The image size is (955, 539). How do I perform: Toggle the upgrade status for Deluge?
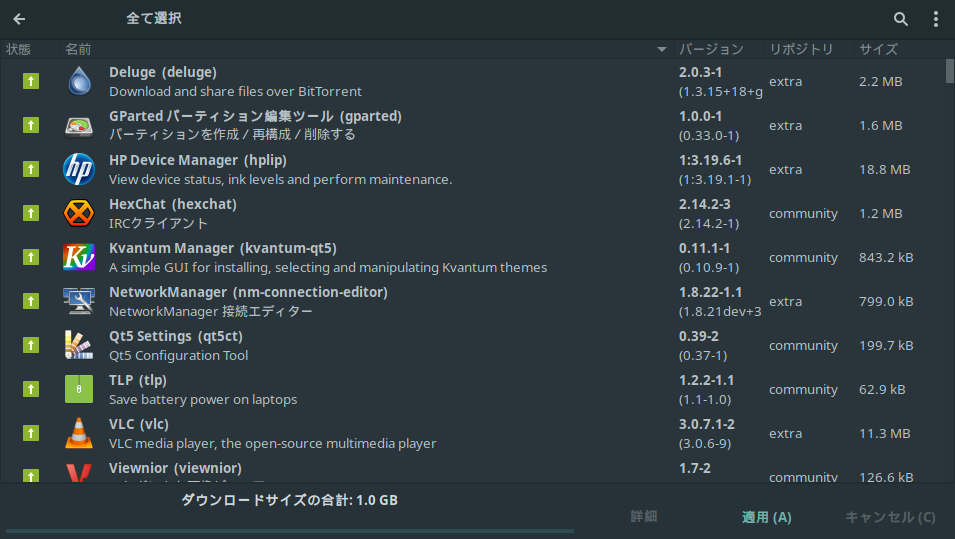pyautogui.click(x=31, y=81)
